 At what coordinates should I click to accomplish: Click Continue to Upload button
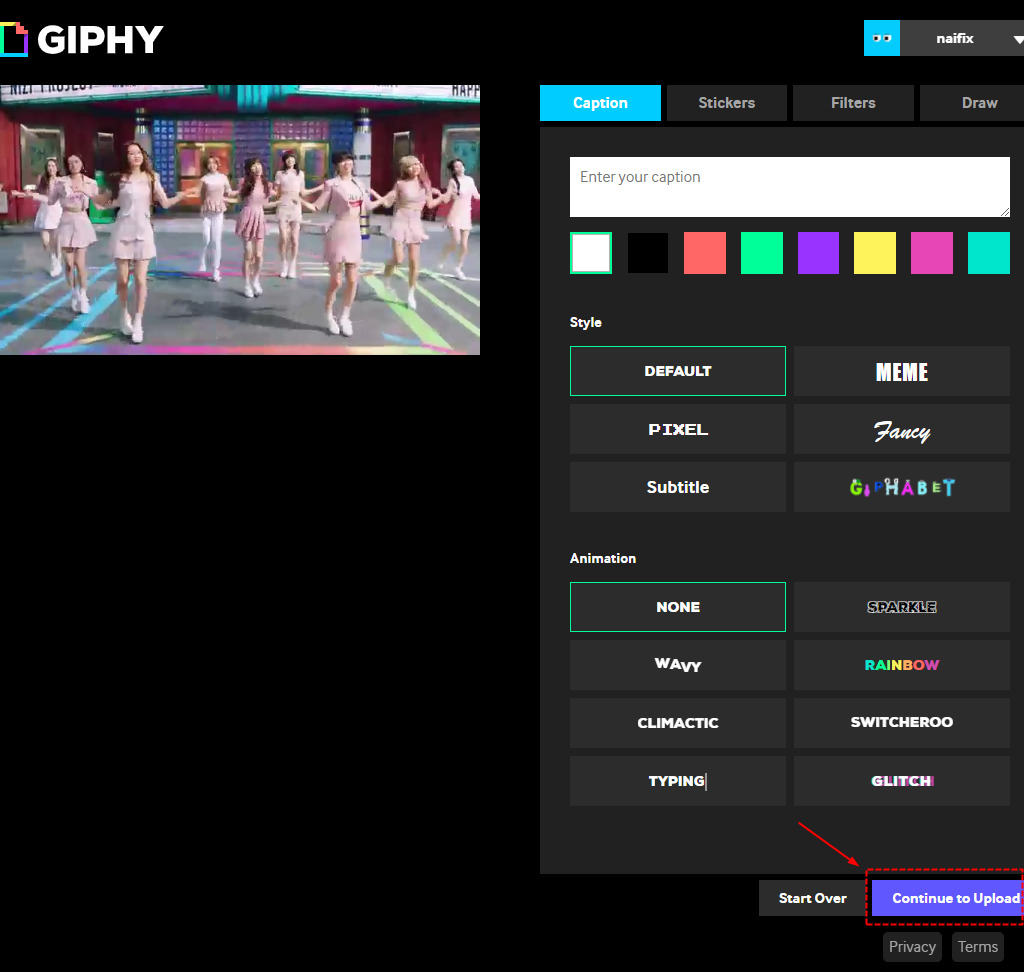[x=948, y=898]
